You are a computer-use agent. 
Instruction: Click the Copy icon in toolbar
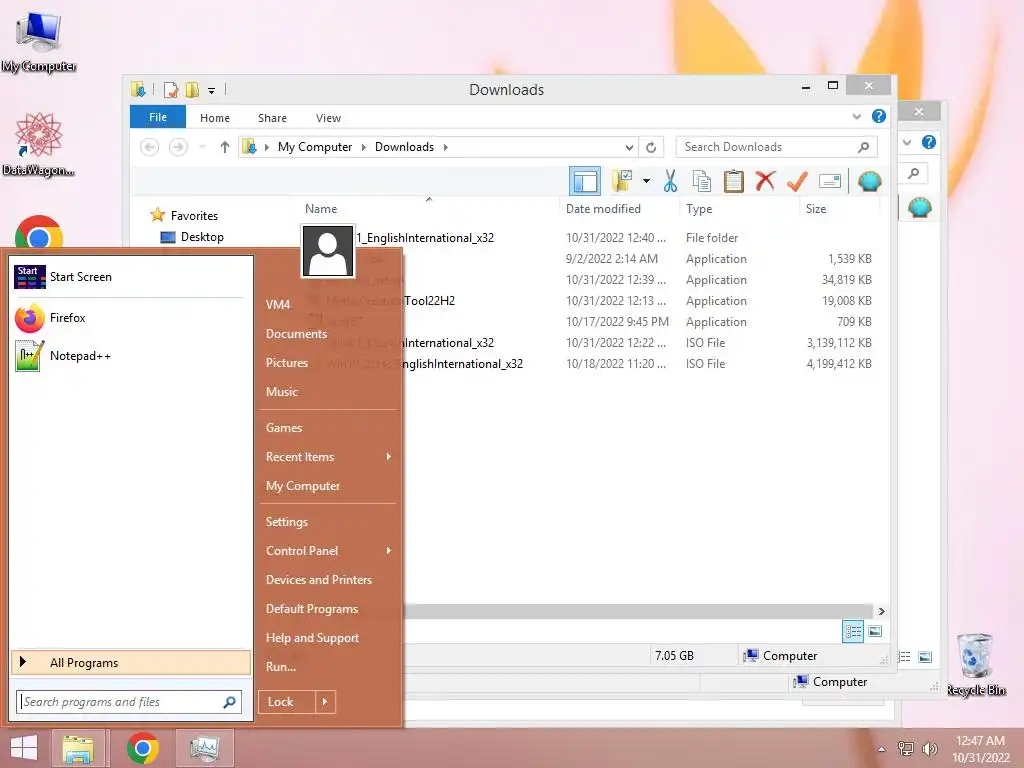click(701, 181)
